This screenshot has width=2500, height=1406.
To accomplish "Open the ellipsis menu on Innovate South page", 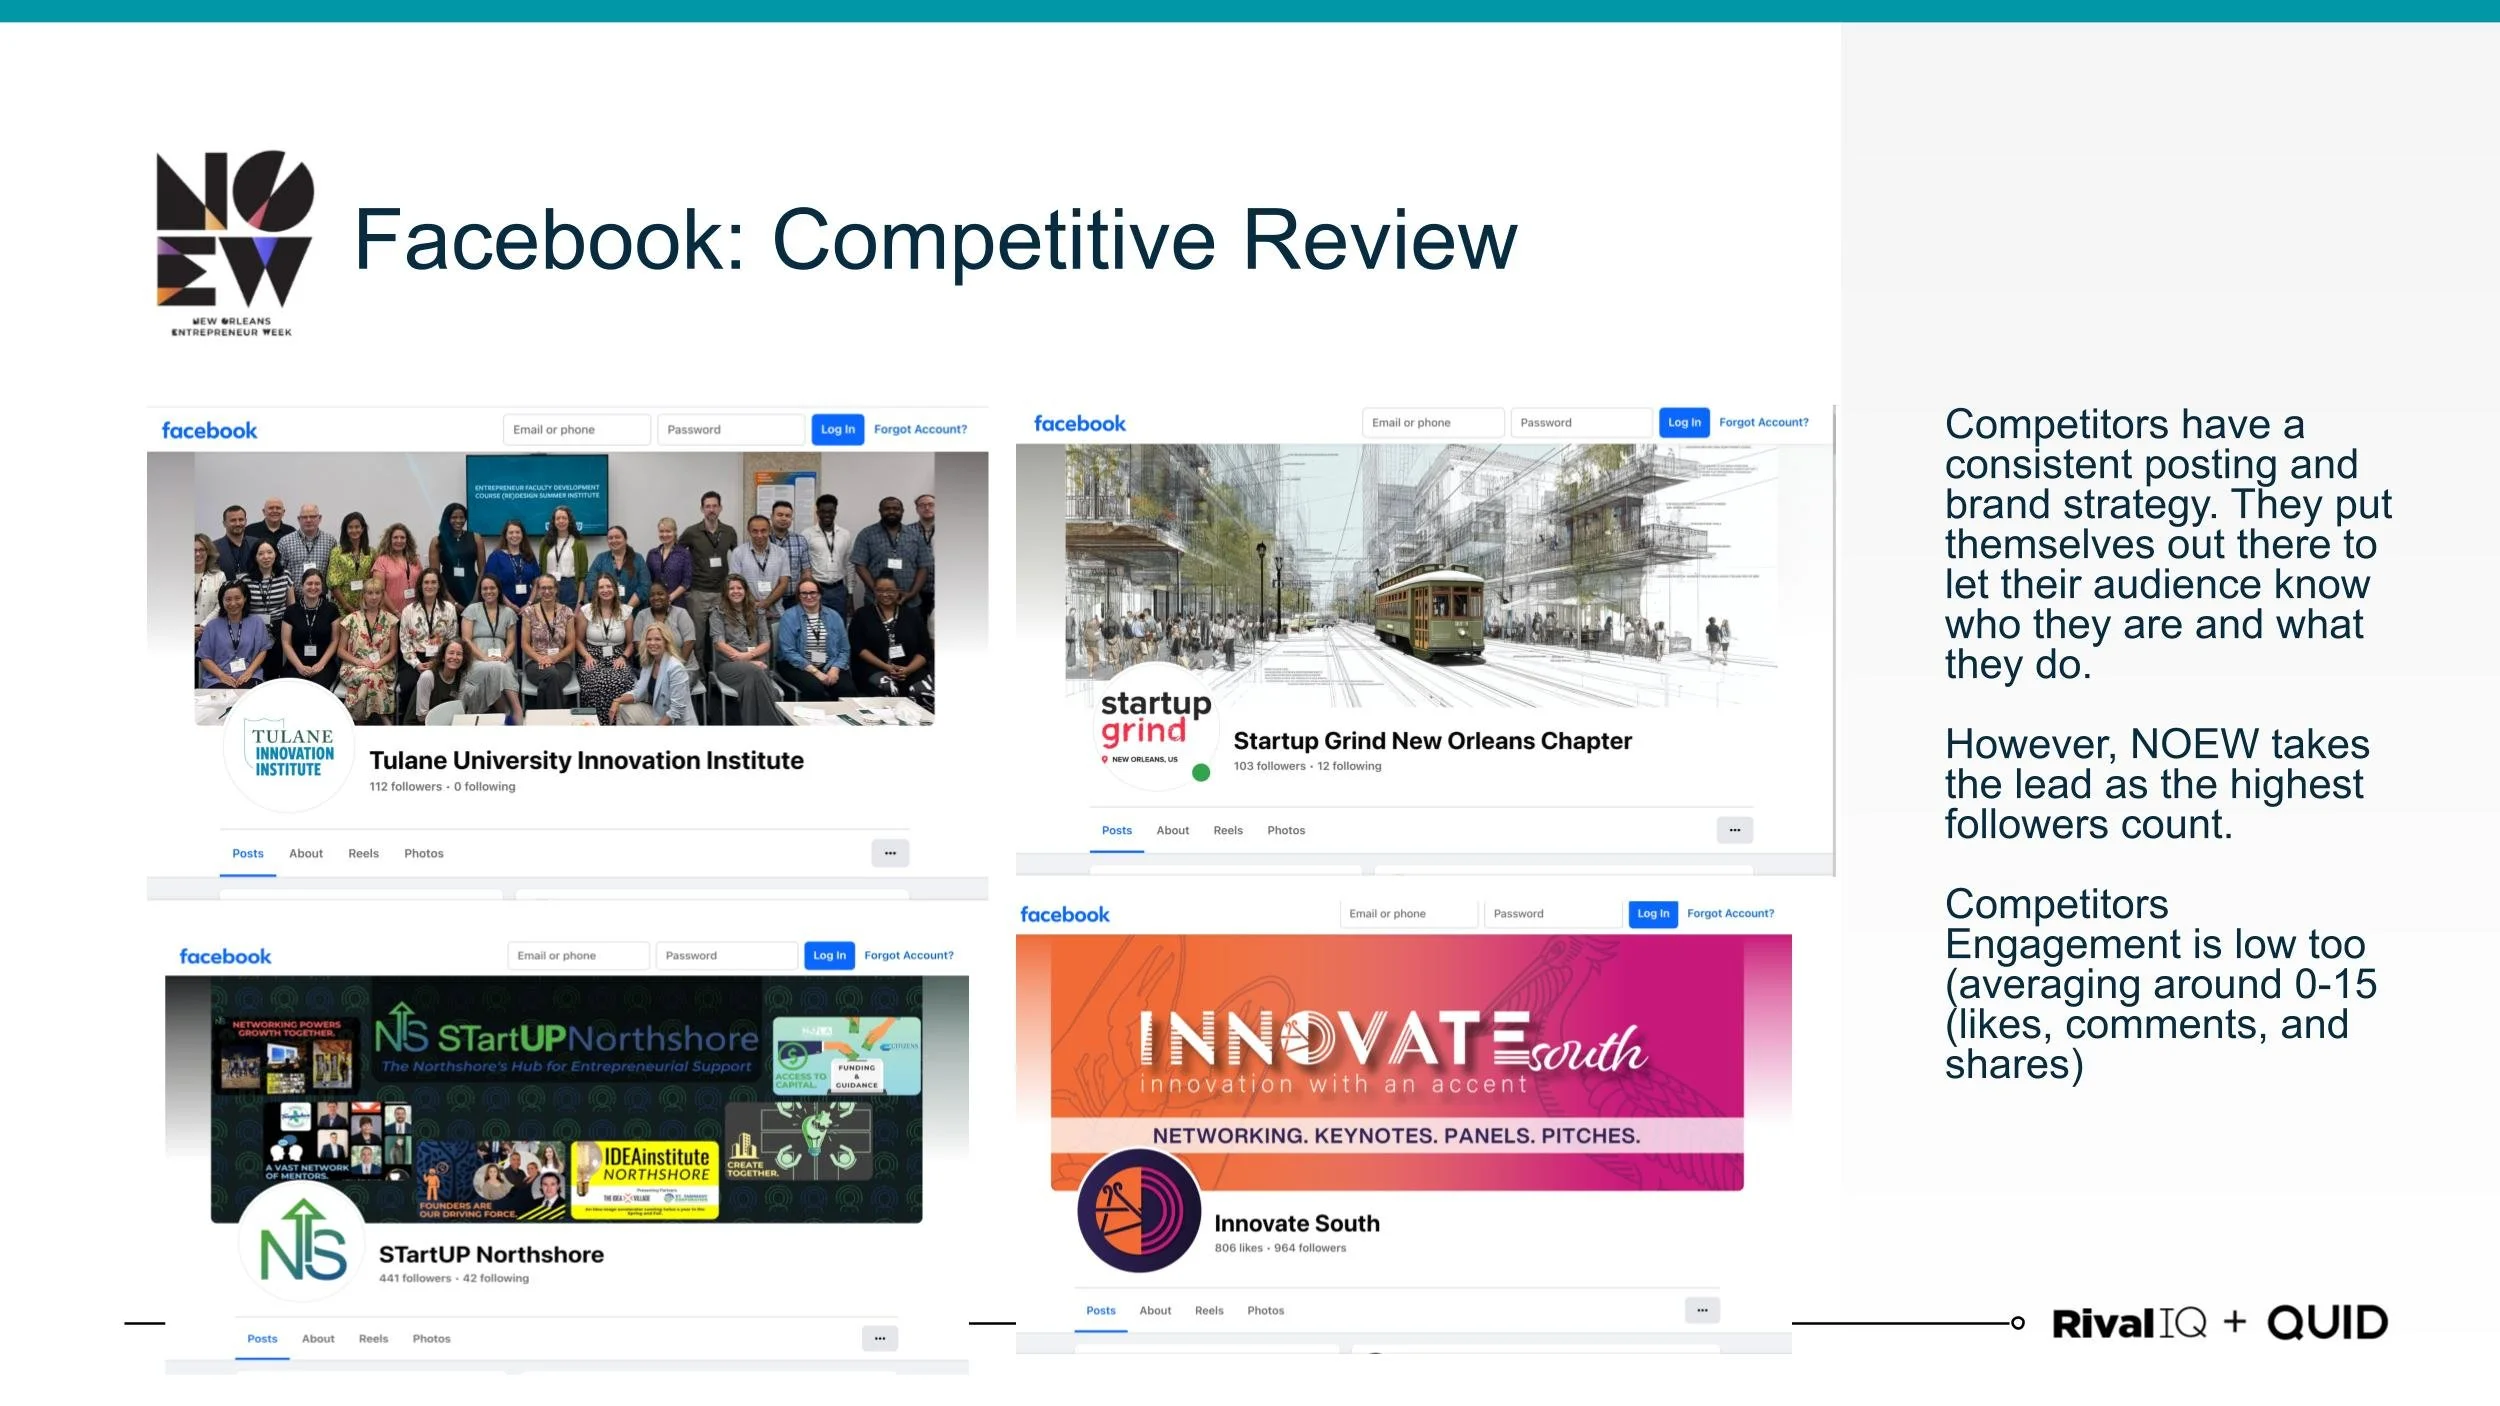I will point(1701,1309).
